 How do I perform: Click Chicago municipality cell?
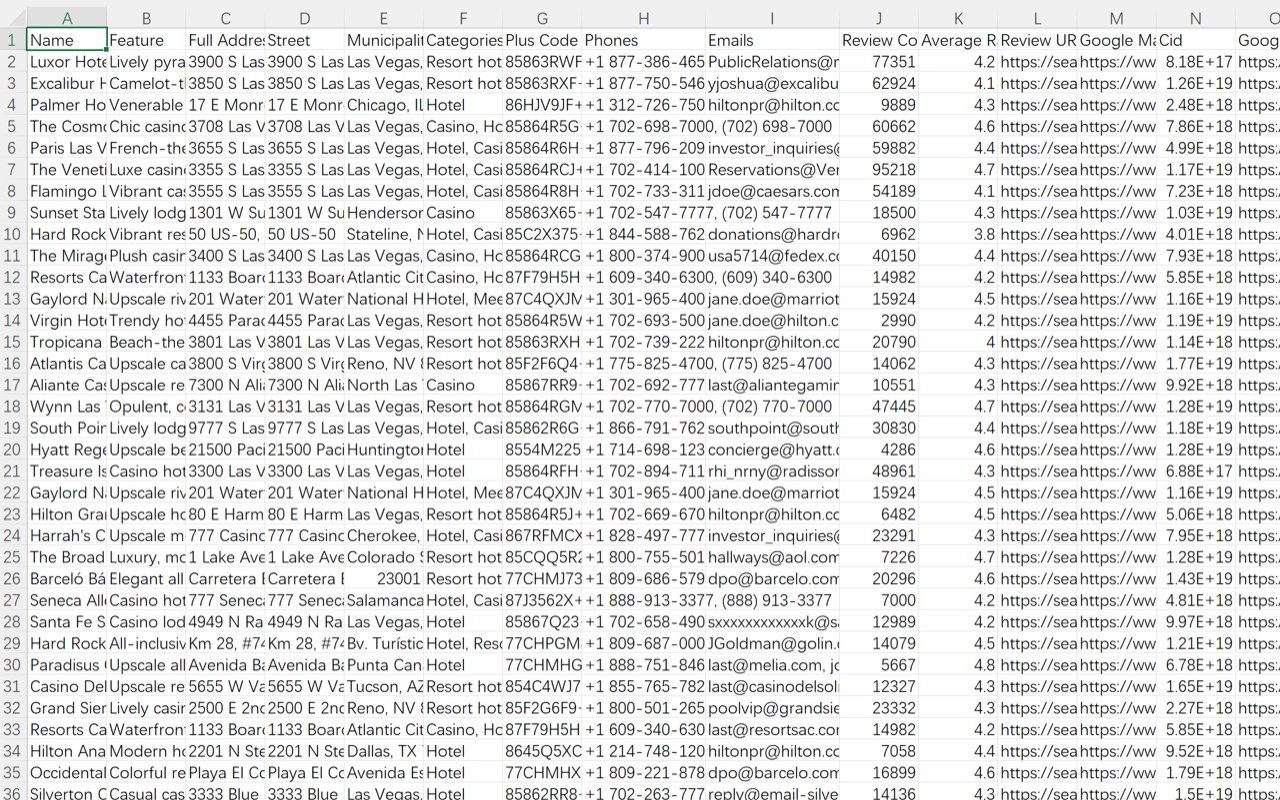384,104
